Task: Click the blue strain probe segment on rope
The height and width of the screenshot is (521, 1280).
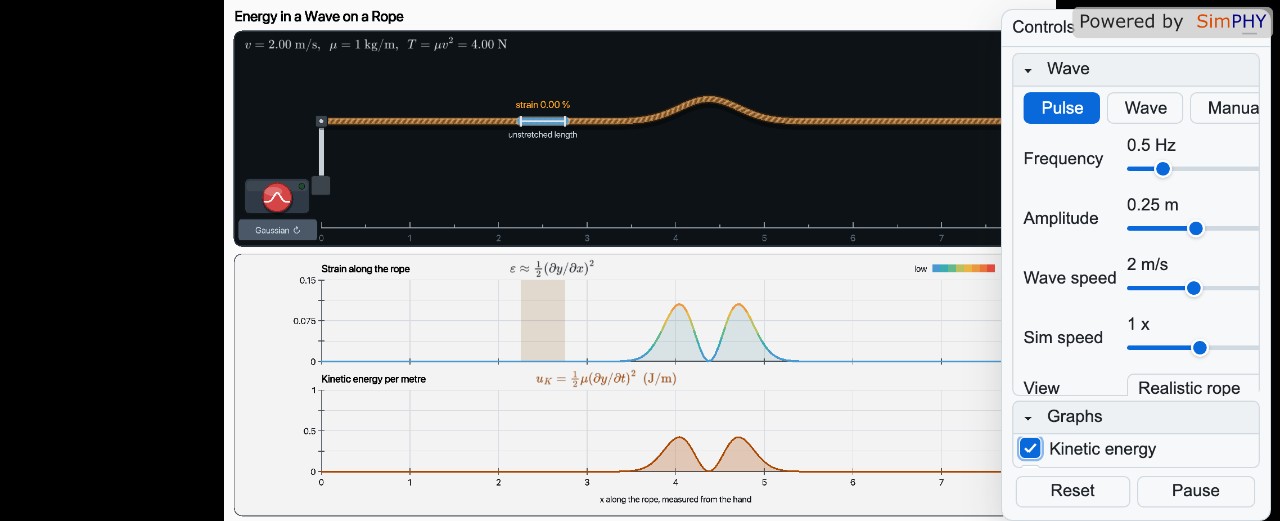Action: click(543, 121)
